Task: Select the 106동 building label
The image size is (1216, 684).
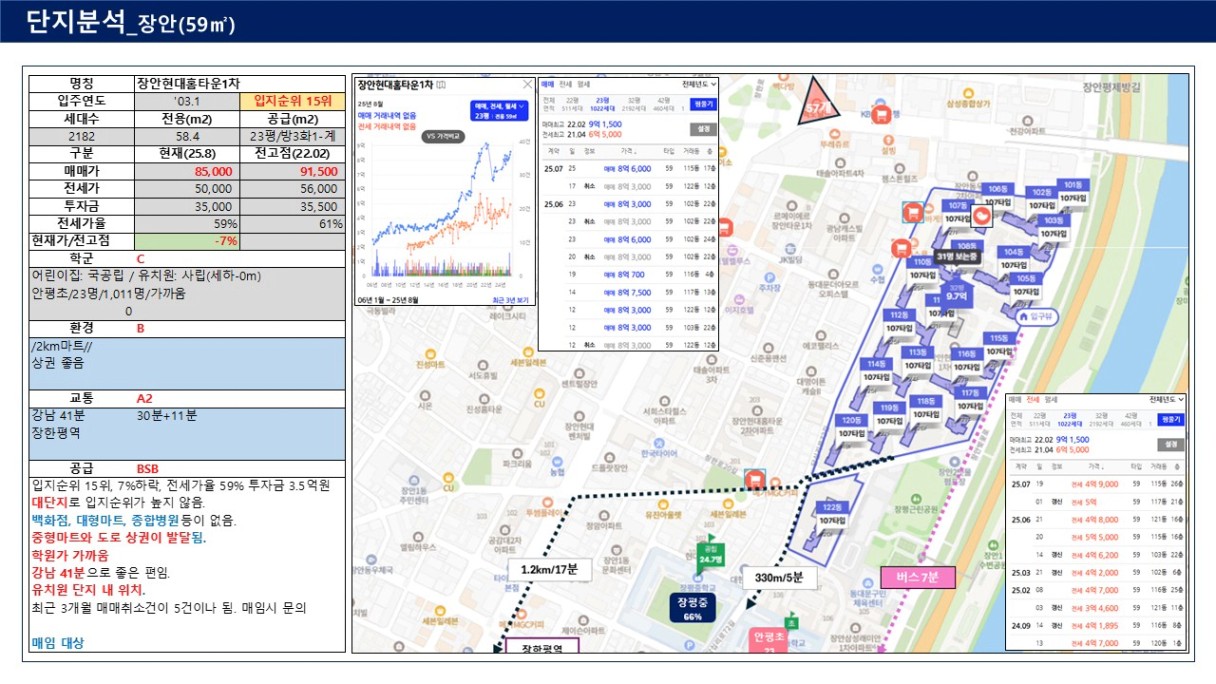Action: [x=997, y=189]
